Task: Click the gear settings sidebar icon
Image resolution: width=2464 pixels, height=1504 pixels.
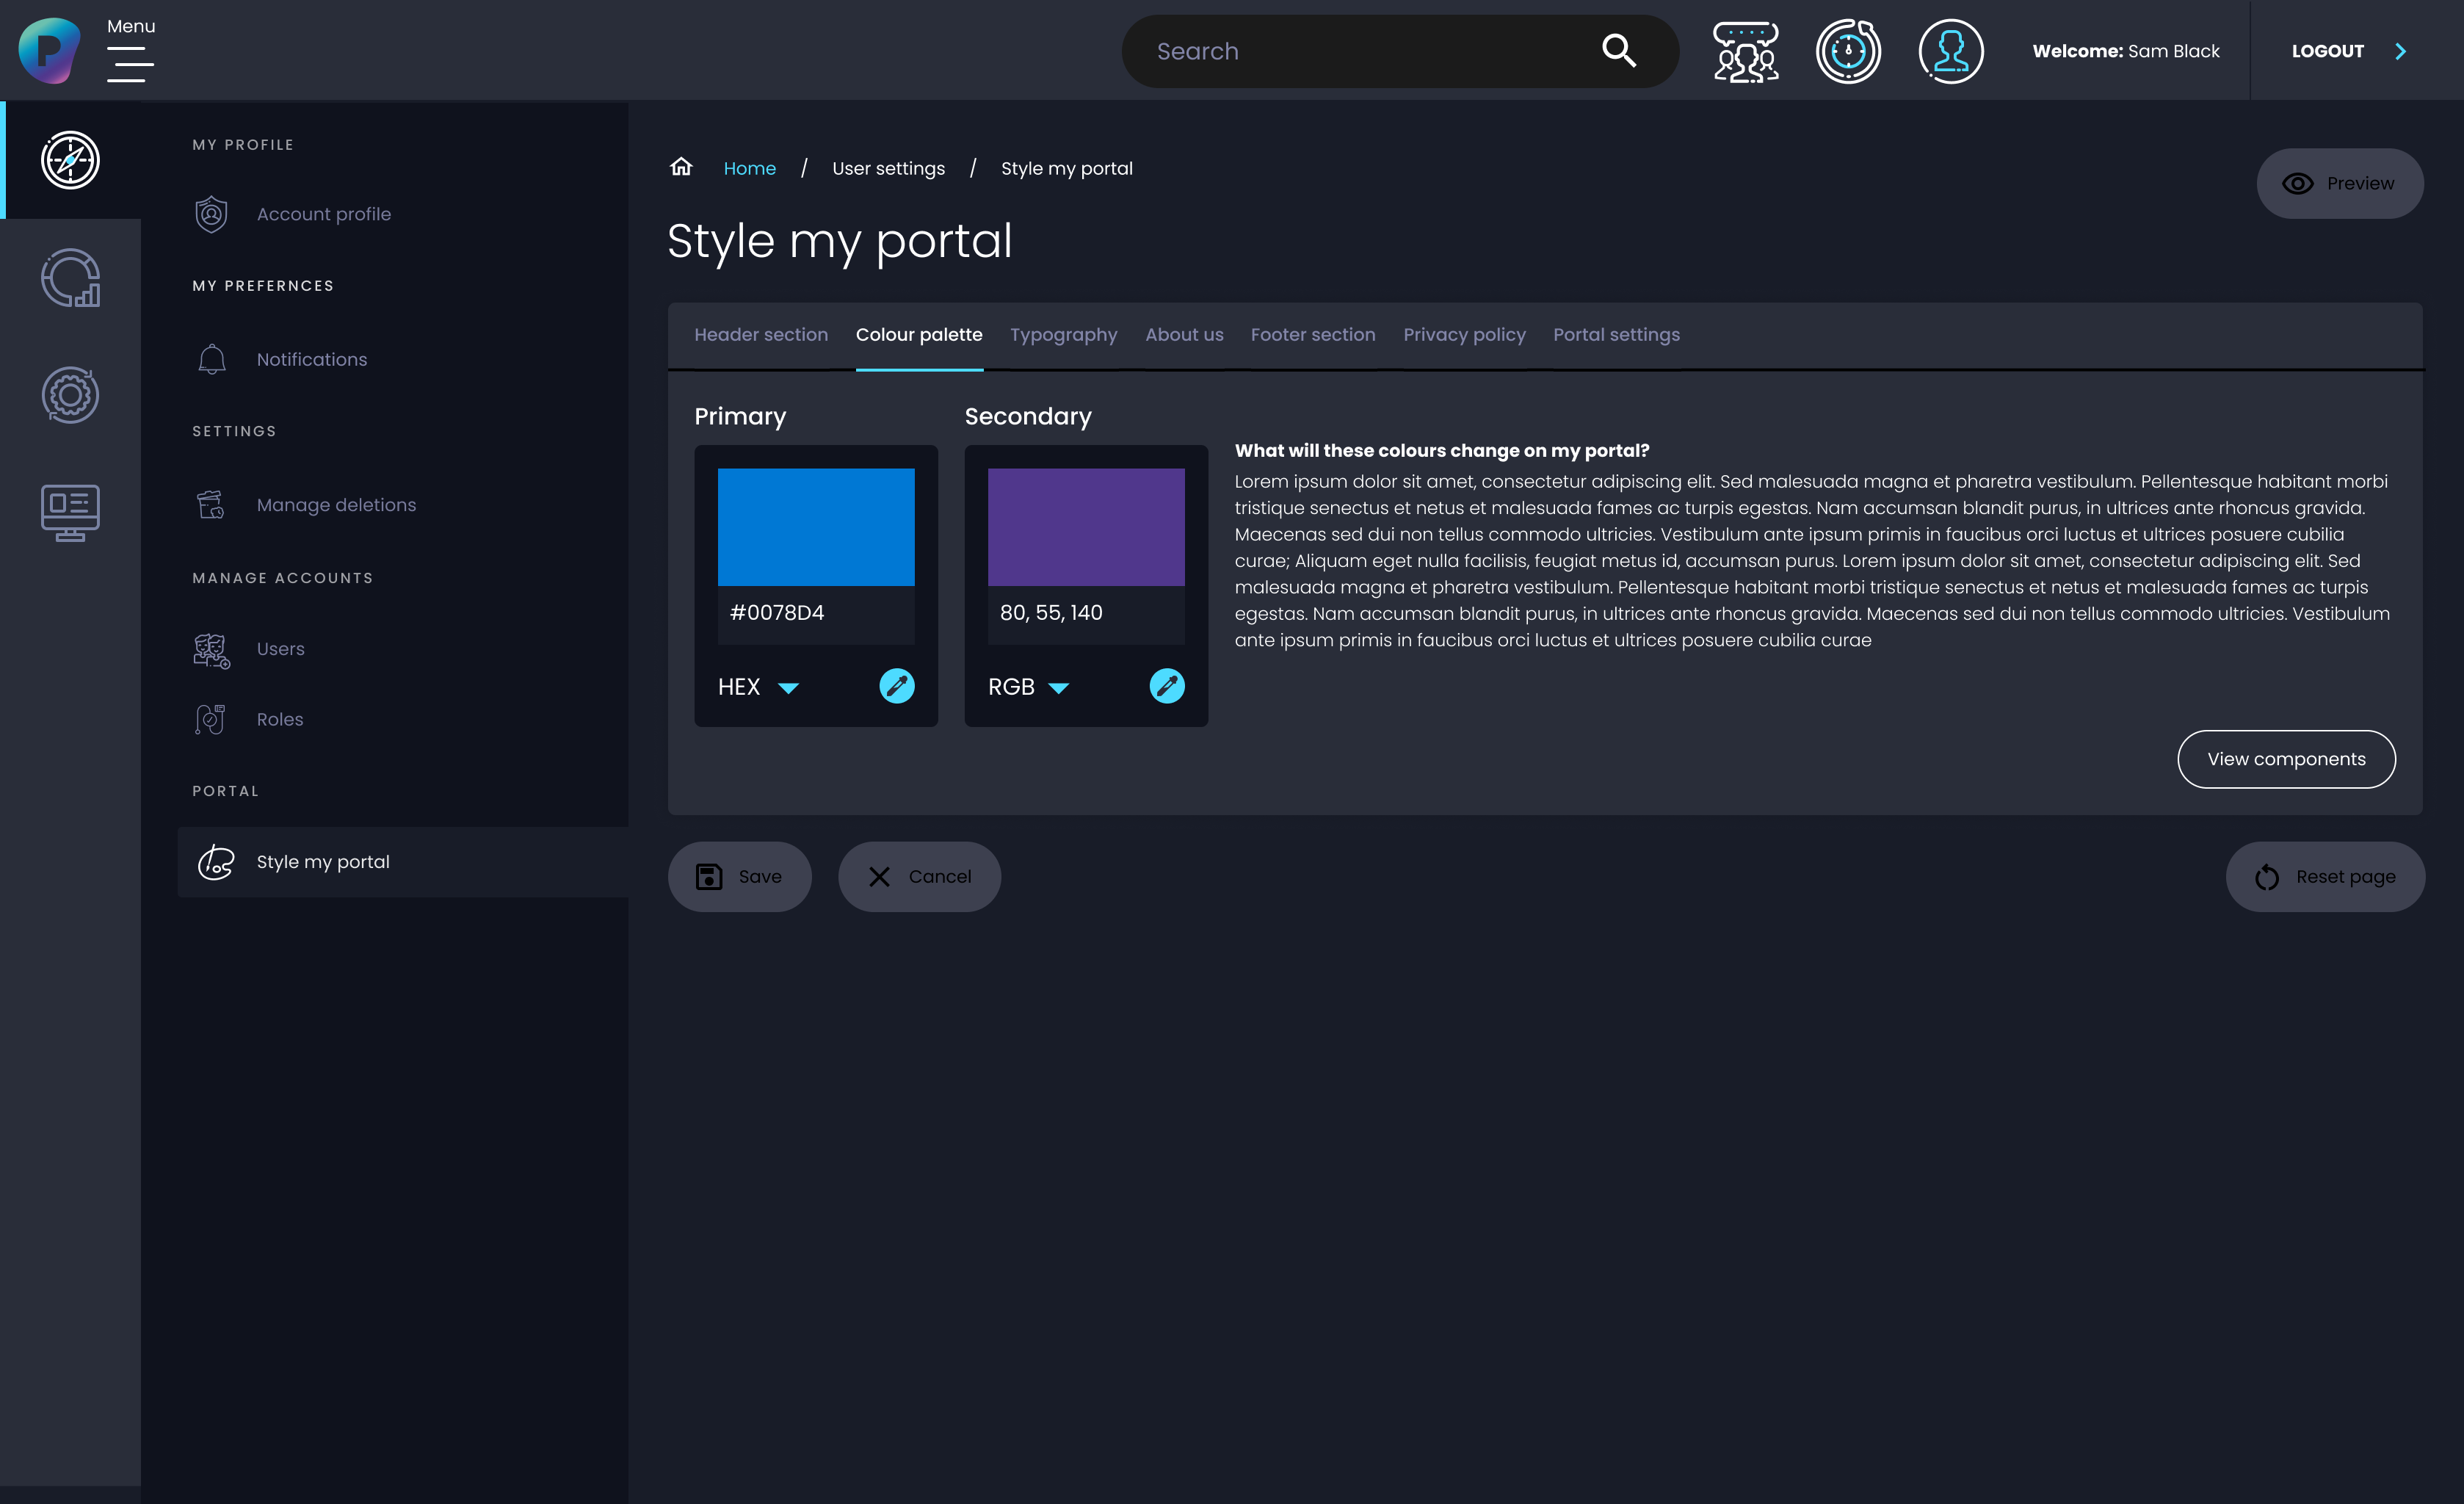Action: click(70, 395)
